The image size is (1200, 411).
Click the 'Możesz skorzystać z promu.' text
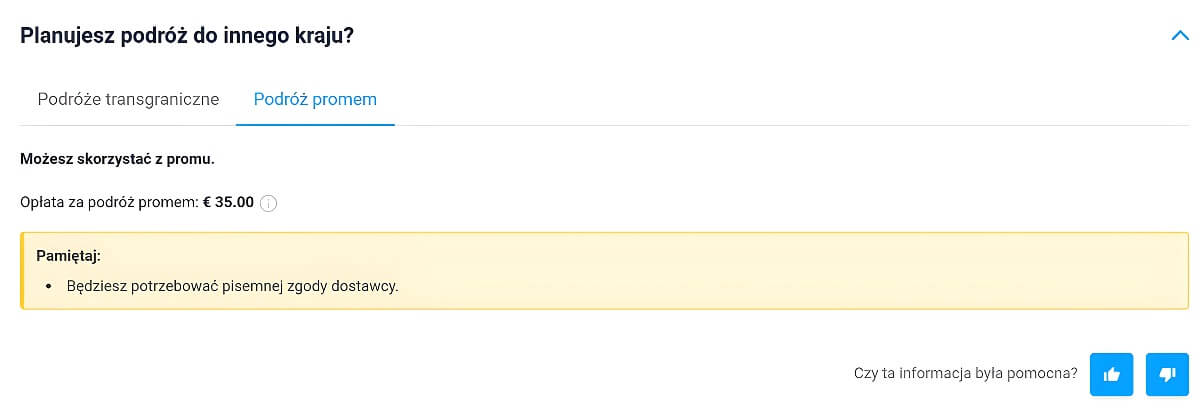pos(118,158)
